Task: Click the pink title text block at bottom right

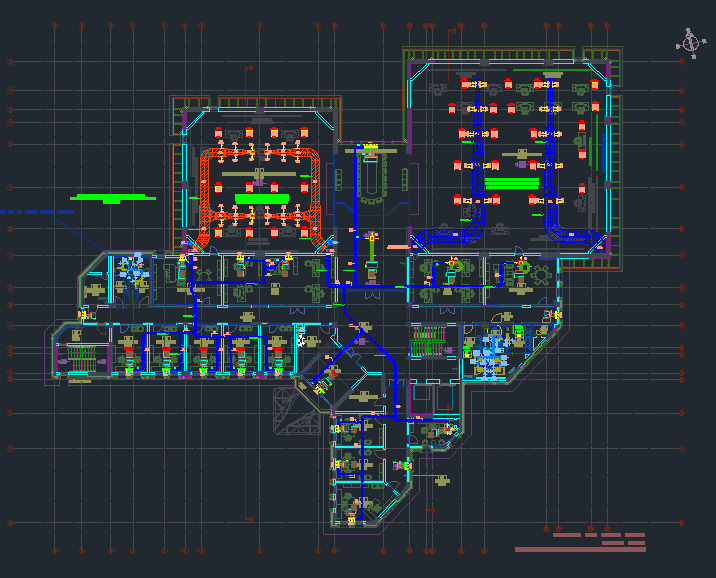Action: pyautogui.click(x=581, y=548)
